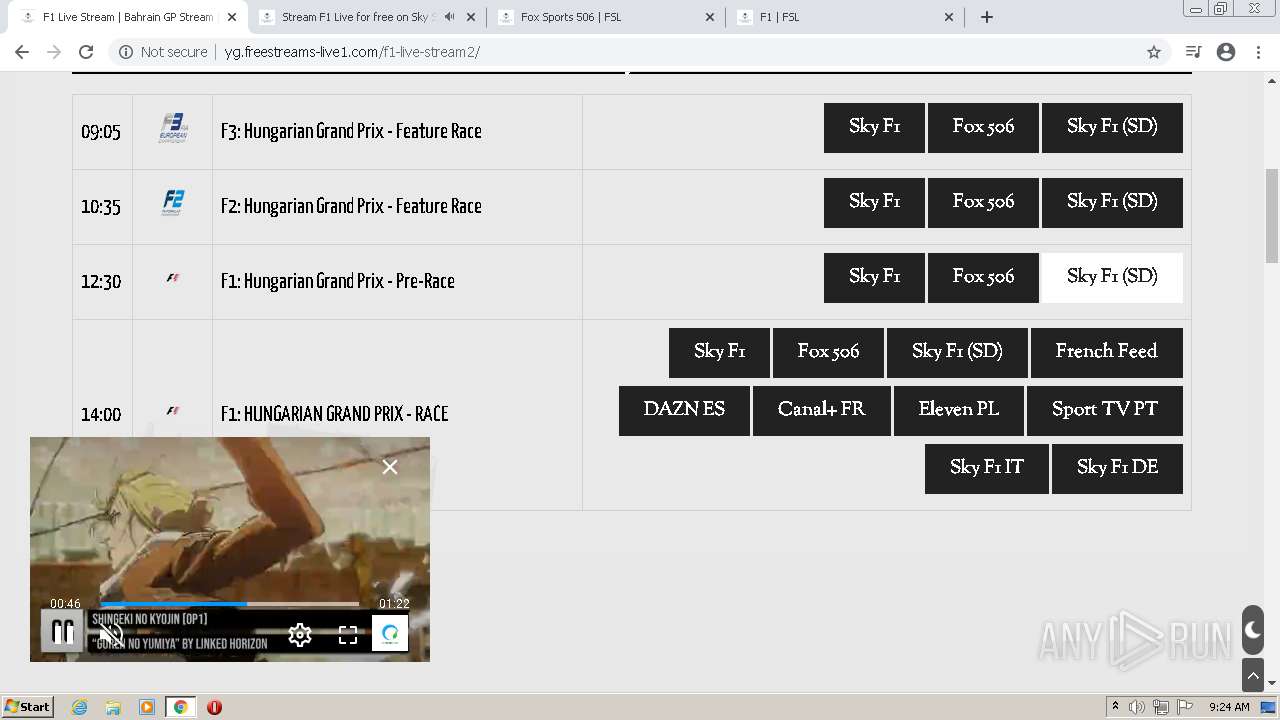Viewport: 1280px width, 720px height.
Task: Mute the Stream F1 Live tab audio icon
Action: (449, 17)
